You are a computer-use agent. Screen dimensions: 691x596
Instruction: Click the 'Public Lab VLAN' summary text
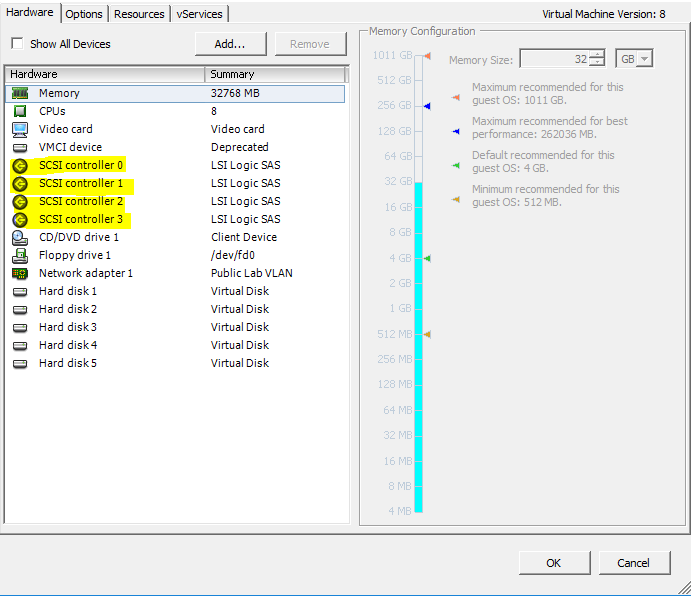coord(252,273)
